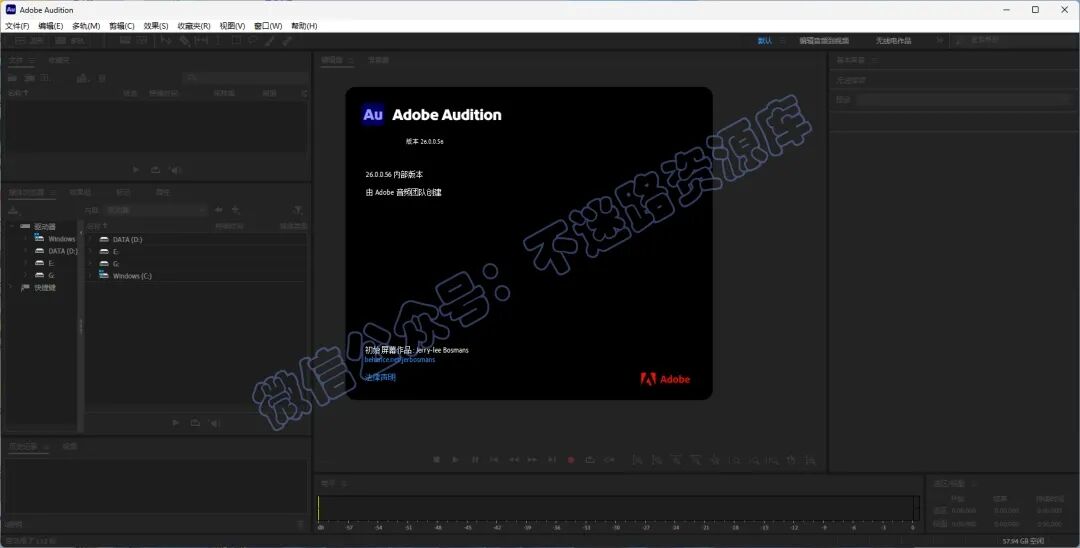Open the behance.net link in About dialog
The image size is (1080, 548).
click(399, 359)
